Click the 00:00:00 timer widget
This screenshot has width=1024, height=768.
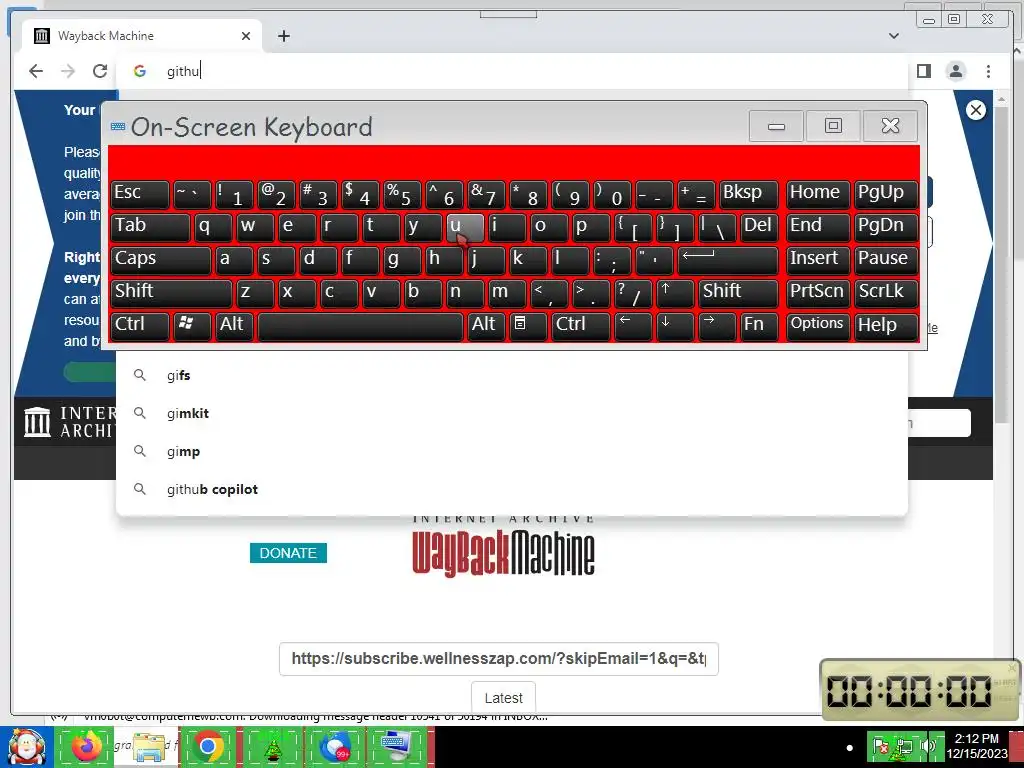920,690
